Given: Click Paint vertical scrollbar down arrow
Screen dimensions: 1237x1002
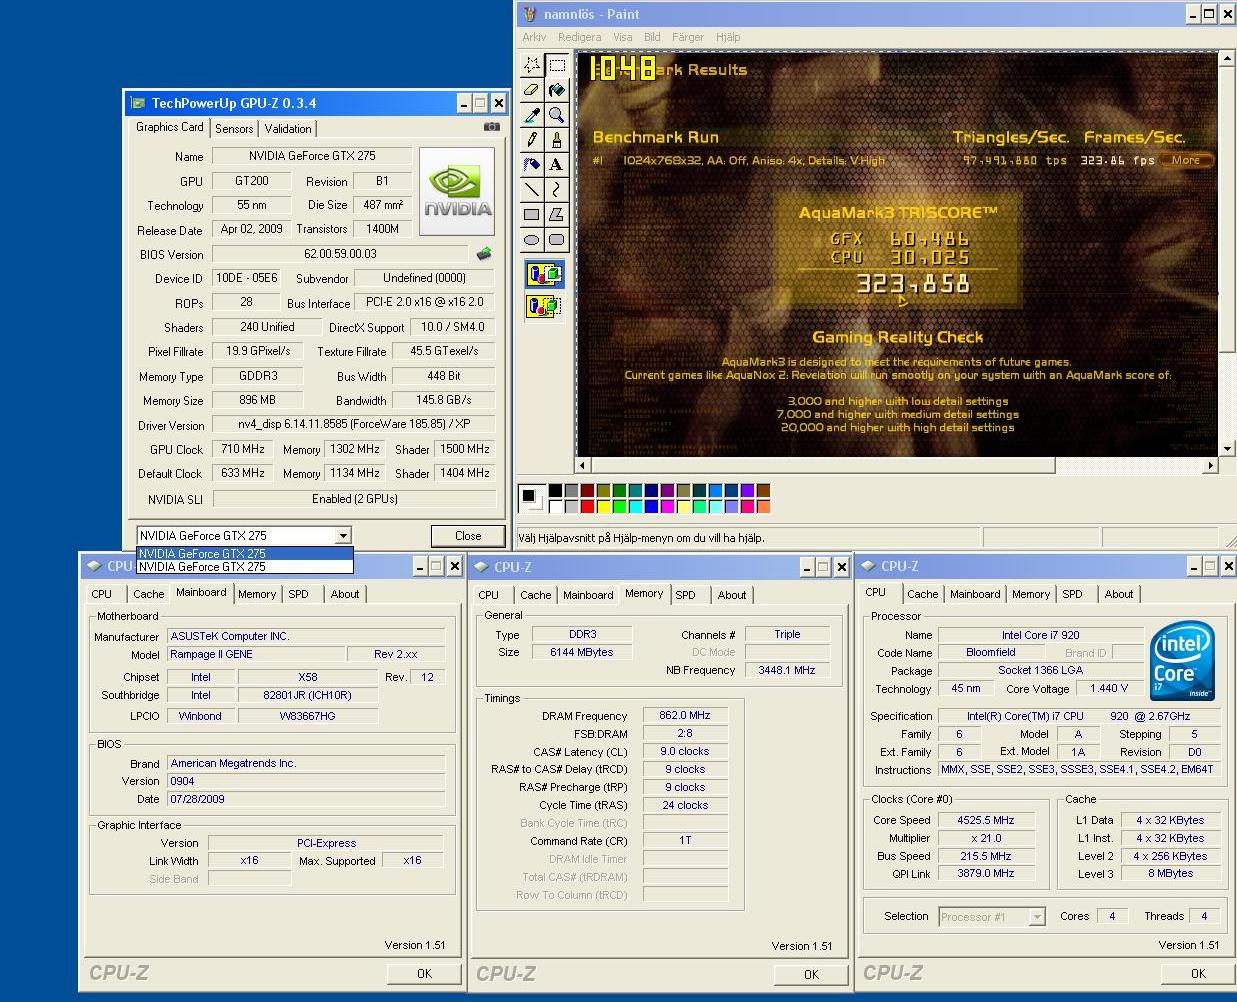Looking at the screenshot, I should (x=1227, y=449).
